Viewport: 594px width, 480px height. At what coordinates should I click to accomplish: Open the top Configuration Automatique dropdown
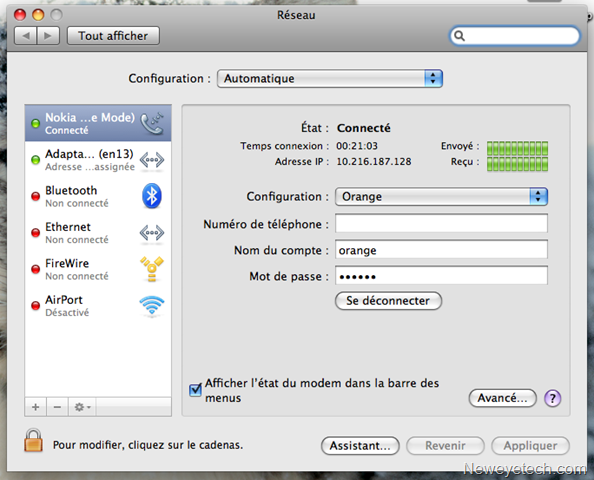click(330, 78)
